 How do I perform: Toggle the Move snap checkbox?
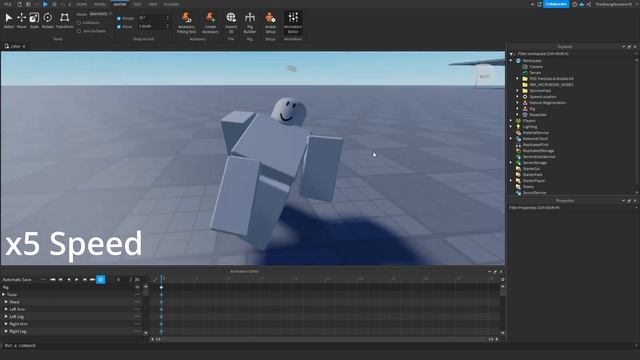[x=119, y=27]
